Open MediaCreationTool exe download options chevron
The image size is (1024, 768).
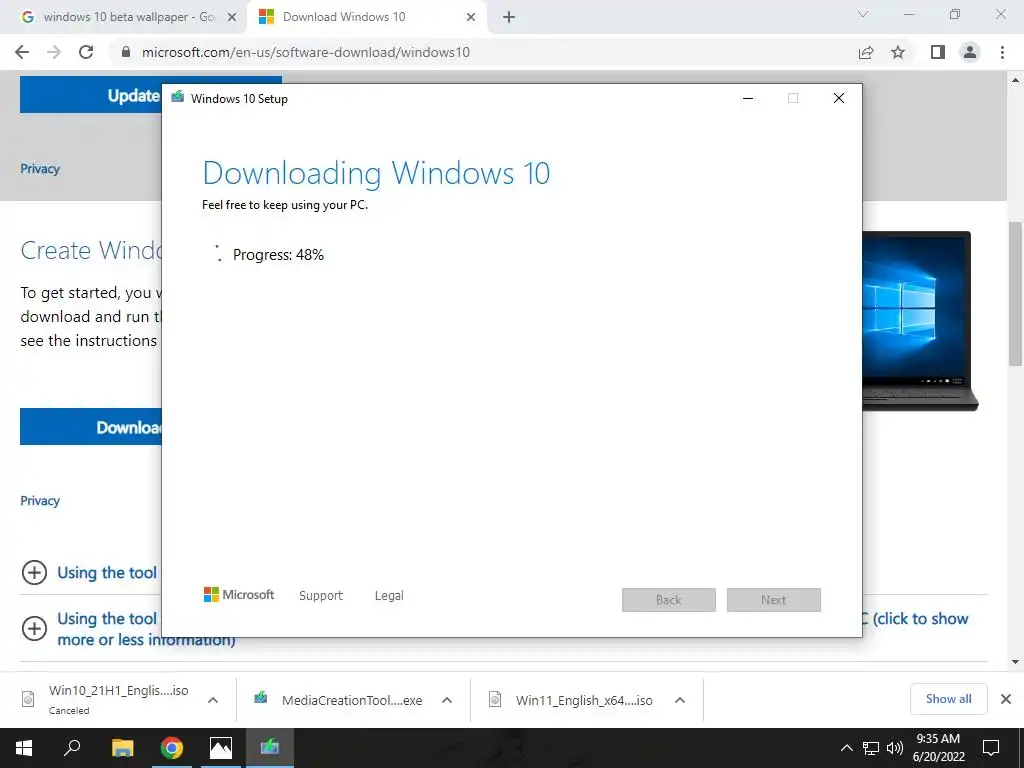pos(447,700)
